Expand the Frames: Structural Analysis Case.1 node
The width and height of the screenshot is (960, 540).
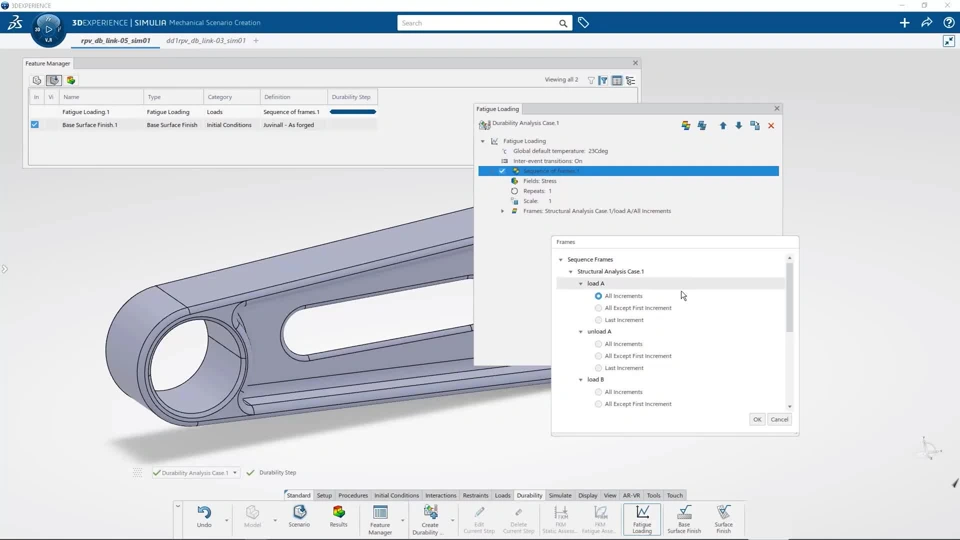(503, 211)
